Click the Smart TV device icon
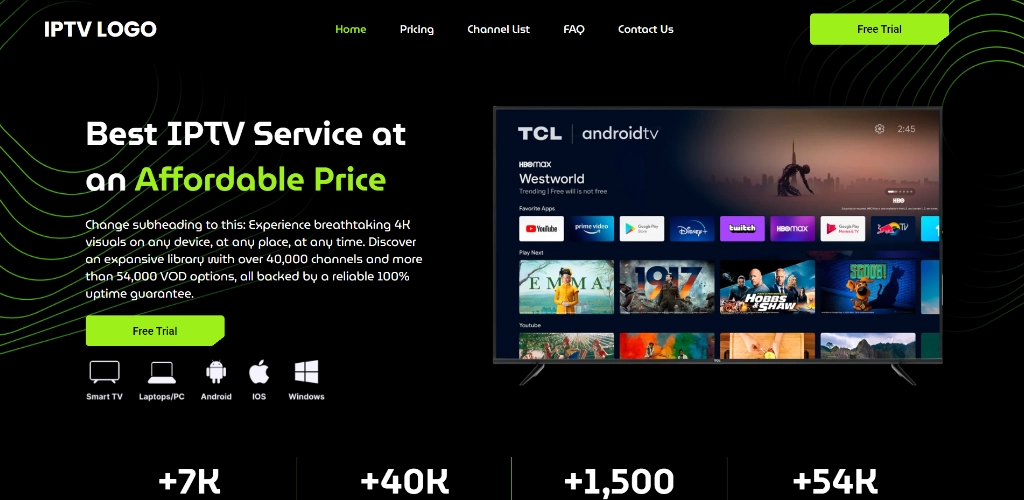 point(104,371)
